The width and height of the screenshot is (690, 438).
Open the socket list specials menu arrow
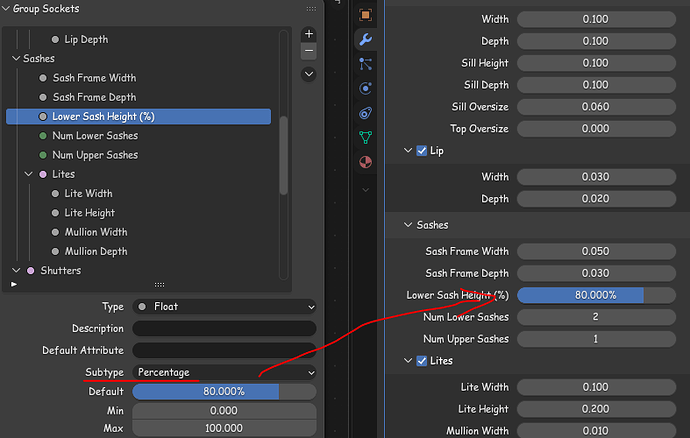click(x=309, y=74)
